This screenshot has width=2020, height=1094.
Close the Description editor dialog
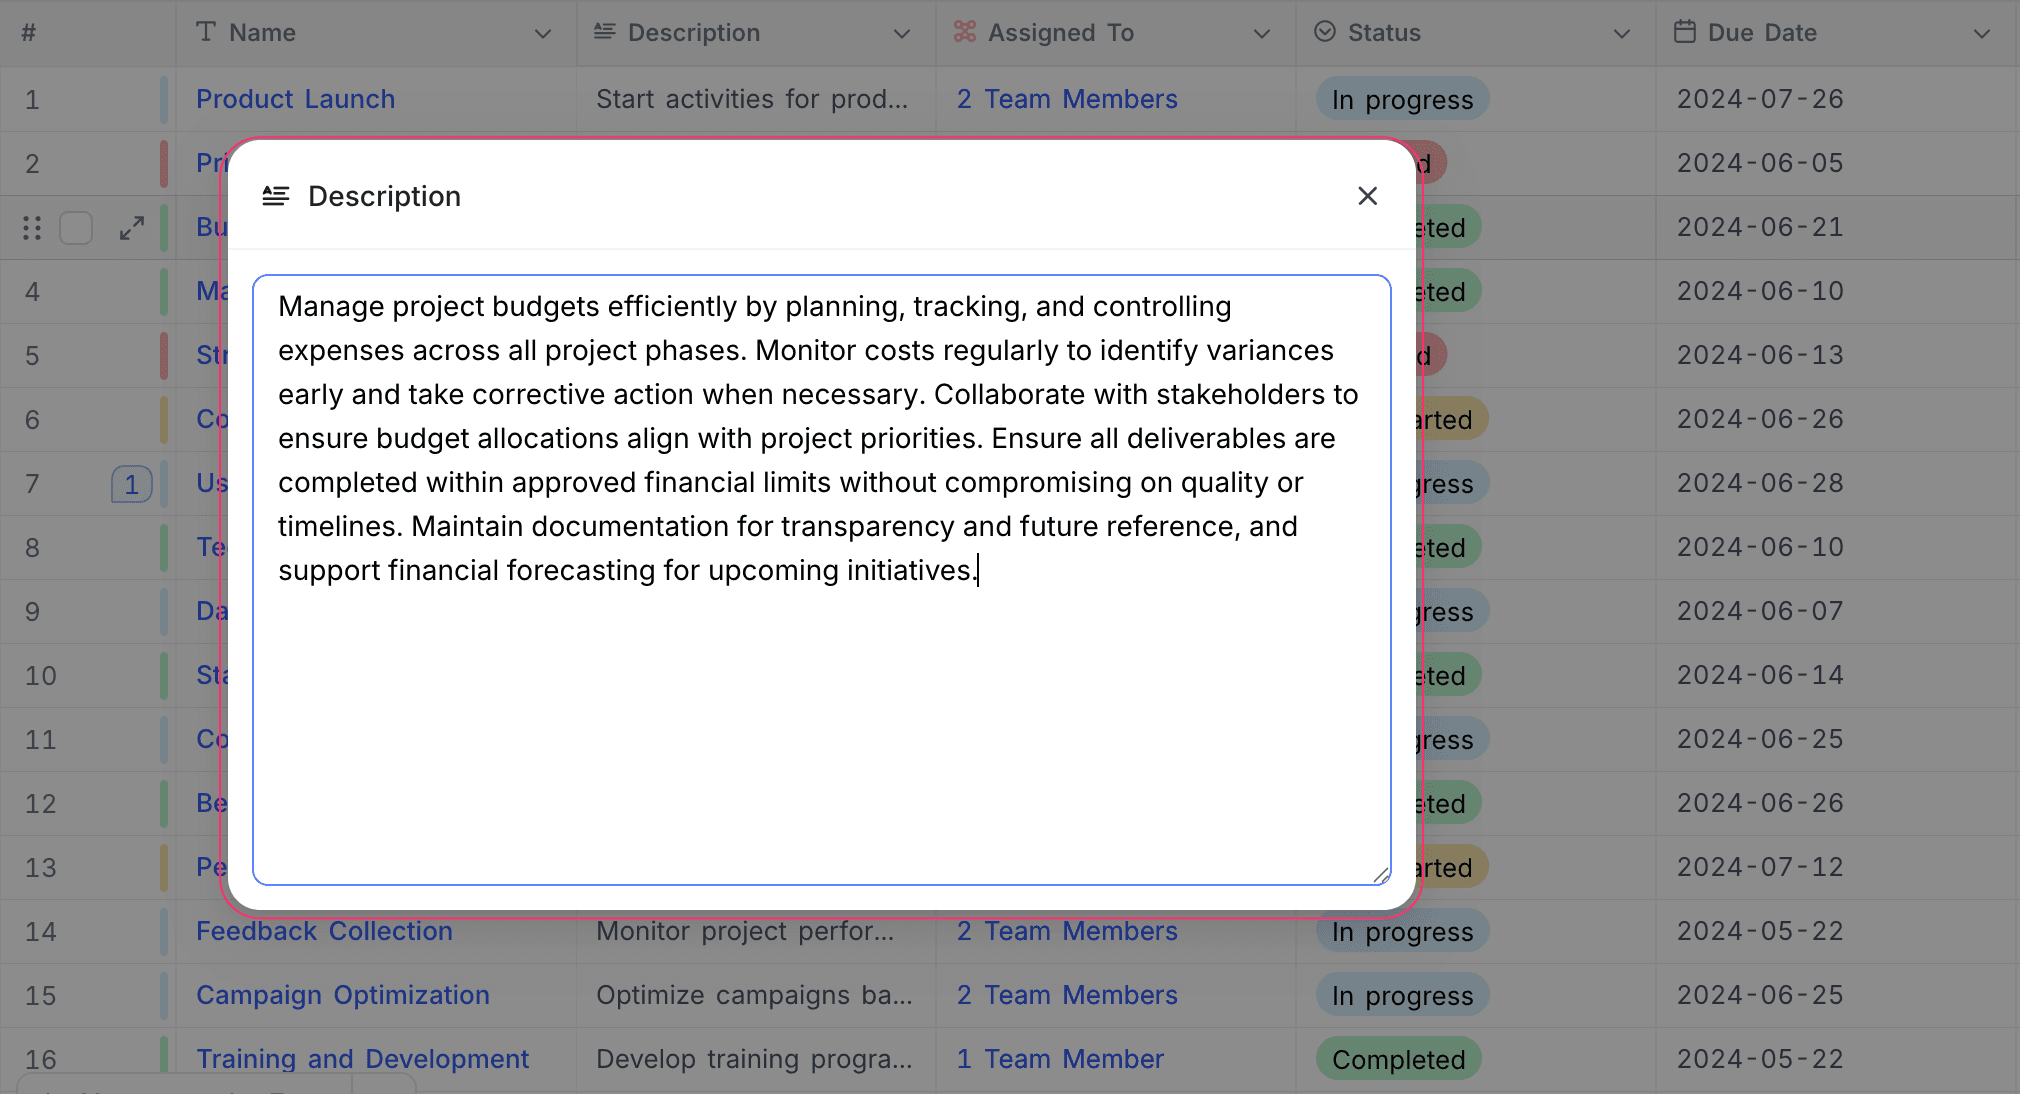[1367, 196]
